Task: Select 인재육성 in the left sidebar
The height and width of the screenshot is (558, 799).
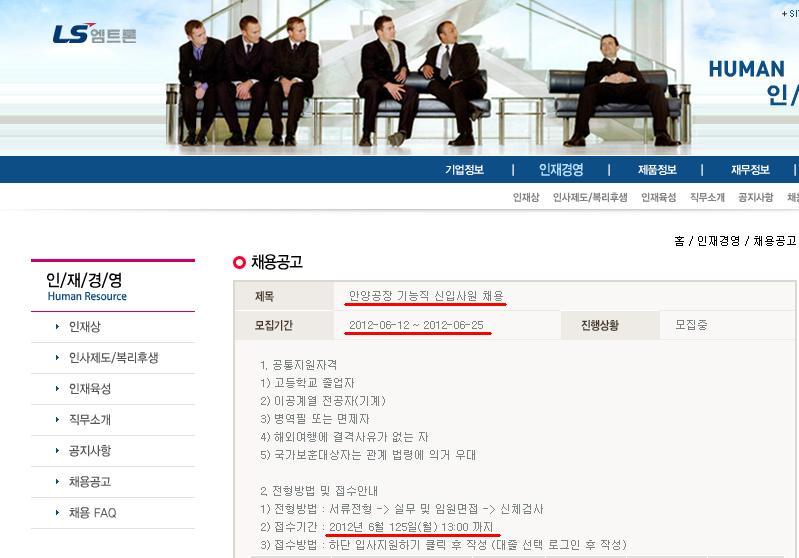Action: [90, 389]
